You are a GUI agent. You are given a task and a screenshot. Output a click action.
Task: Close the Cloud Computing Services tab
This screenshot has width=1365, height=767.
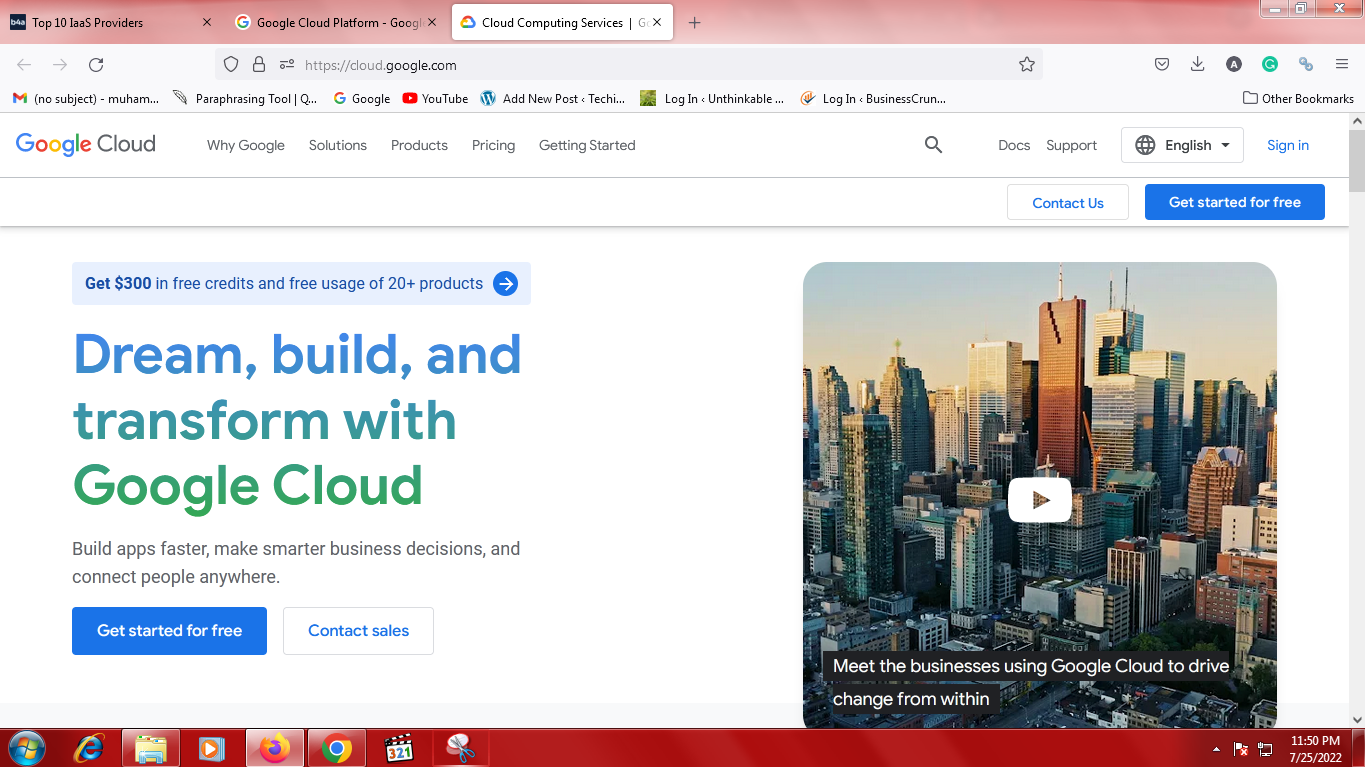pyautogui.click(x=657, y=22)
